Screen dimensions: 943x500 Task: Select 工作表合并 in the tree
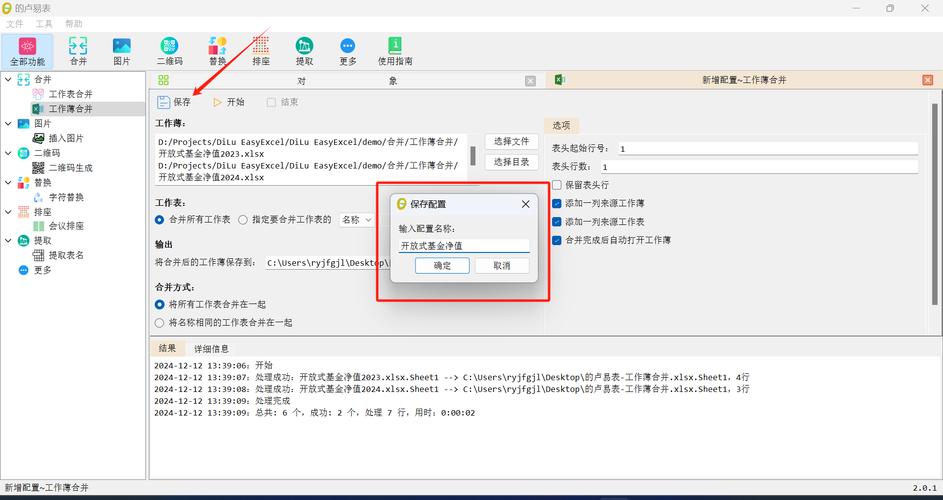pyautogui.click(x=70, y=94)
